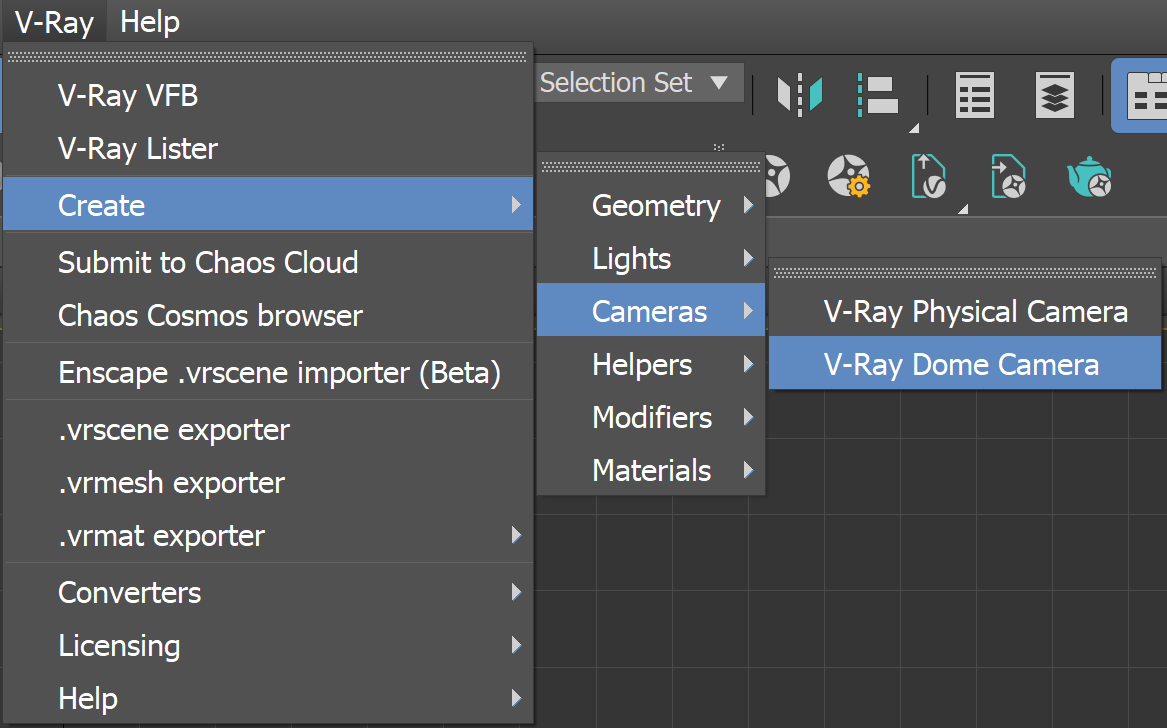1167x728 pixels.
Task: Render the scene using the V-Ray teapot icon
Action: click(1090, 177)
